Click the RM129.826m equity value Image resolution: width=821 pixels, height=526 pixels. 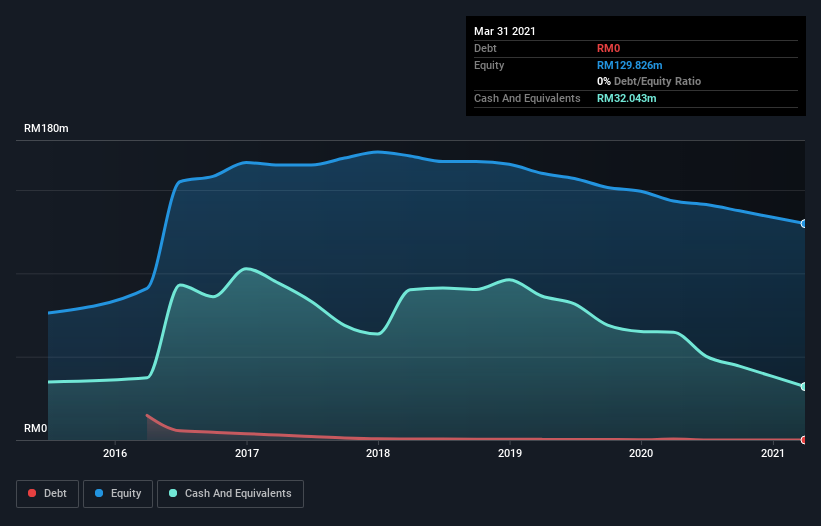click(x=629, y=65)
